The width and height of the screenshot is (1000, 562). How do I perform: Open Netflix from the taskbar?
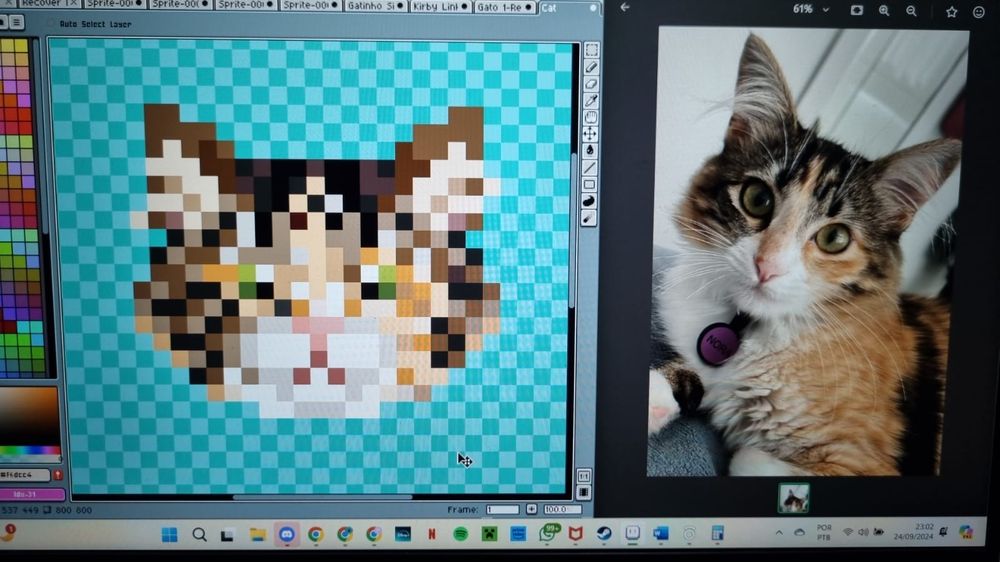[x=432, y=534]
